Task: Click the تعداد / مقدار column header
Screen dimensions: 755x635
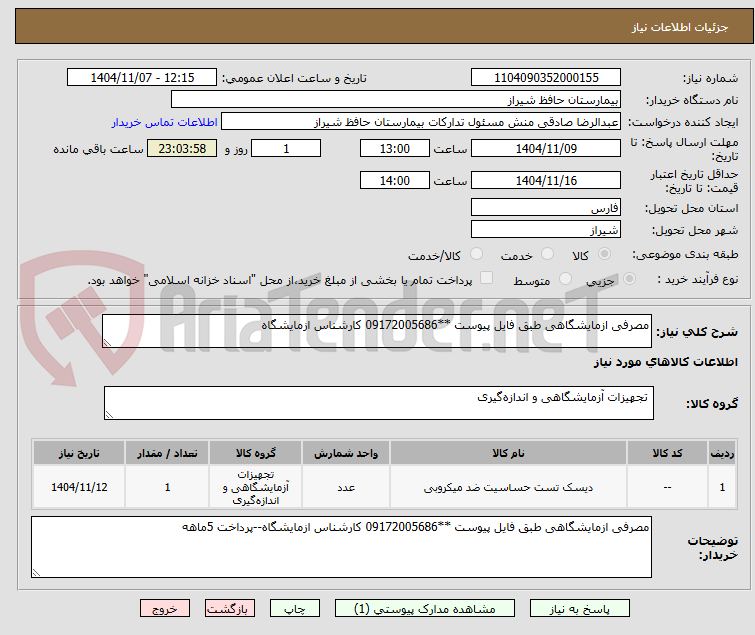Action: pyautogui.click(x=167, y=453)
